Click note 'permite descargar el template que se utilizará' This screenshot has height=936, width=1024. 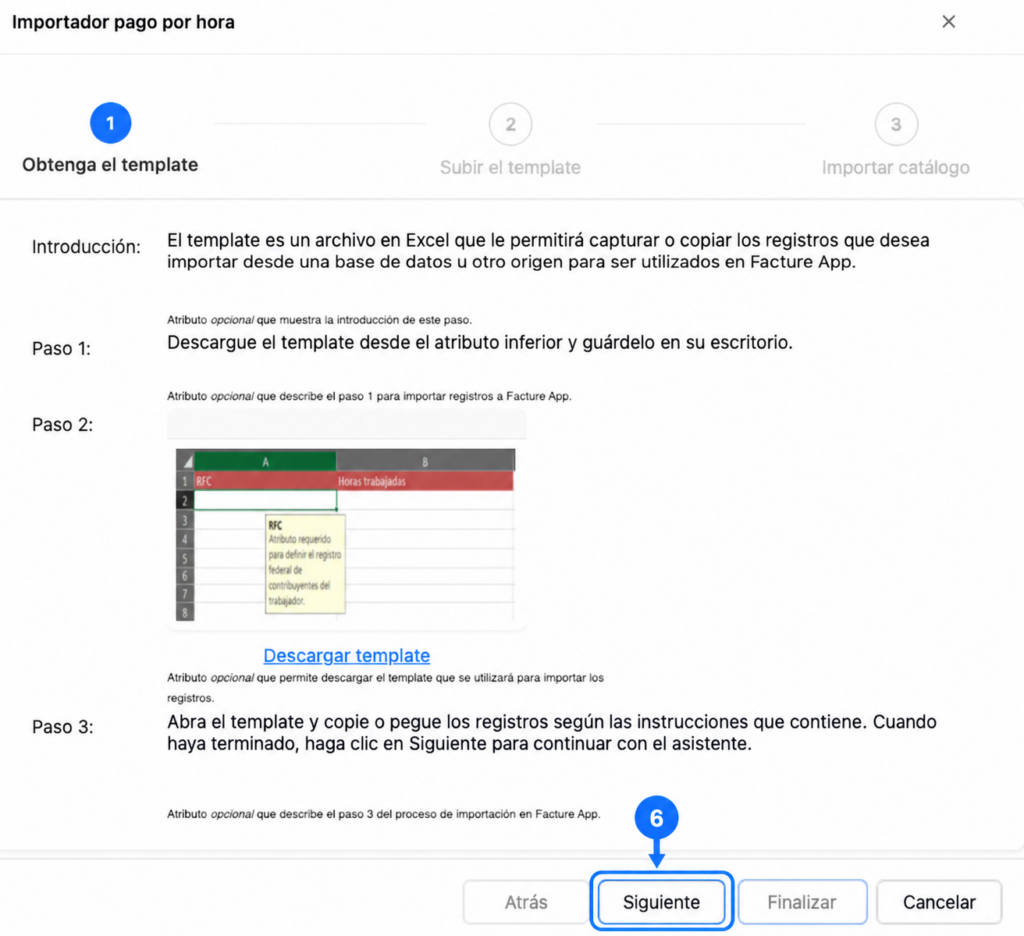[396, 678]
